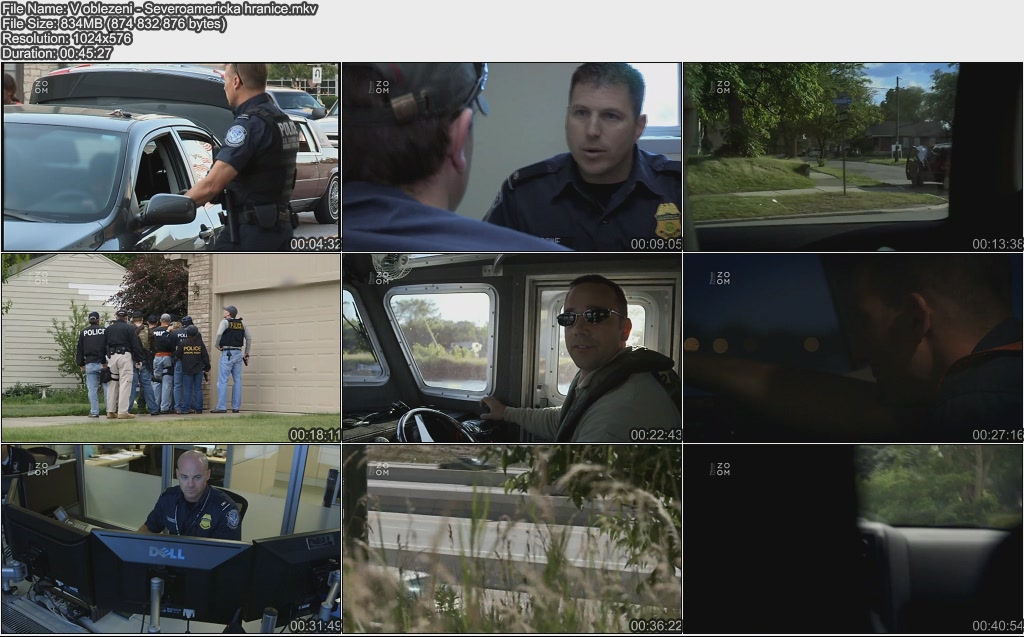The image size is (1024, 637).
Task: Click the ZOOM logo on the 00:27:16 frame
Action: click(x=720, y=277)
